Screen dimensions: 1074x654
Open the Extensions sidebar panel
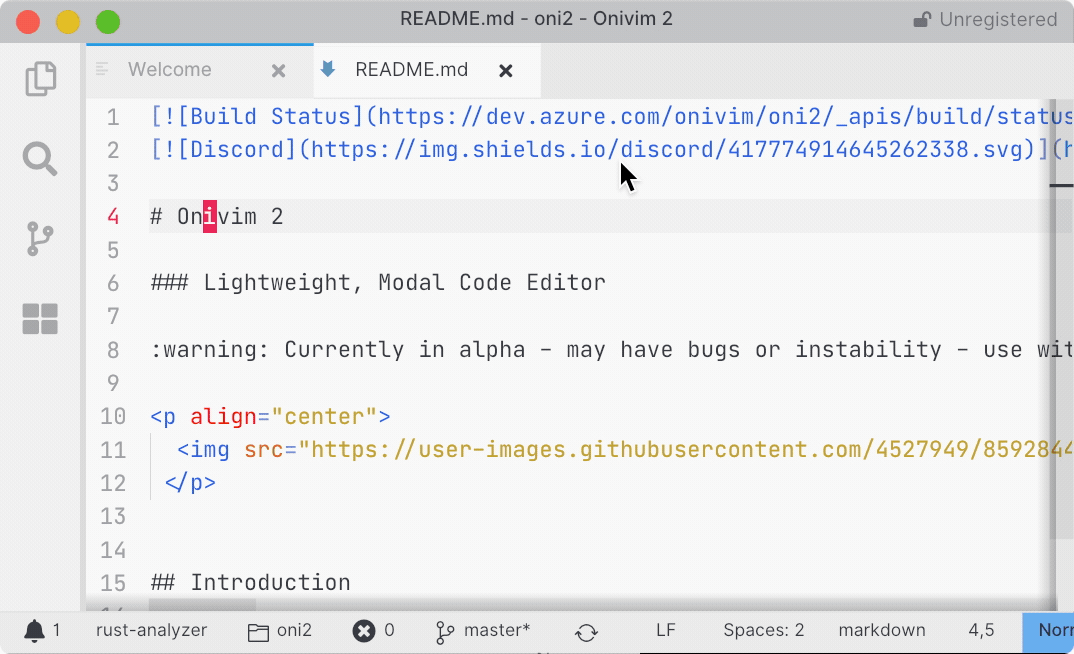pyautogui.click(x=40, y=318)
